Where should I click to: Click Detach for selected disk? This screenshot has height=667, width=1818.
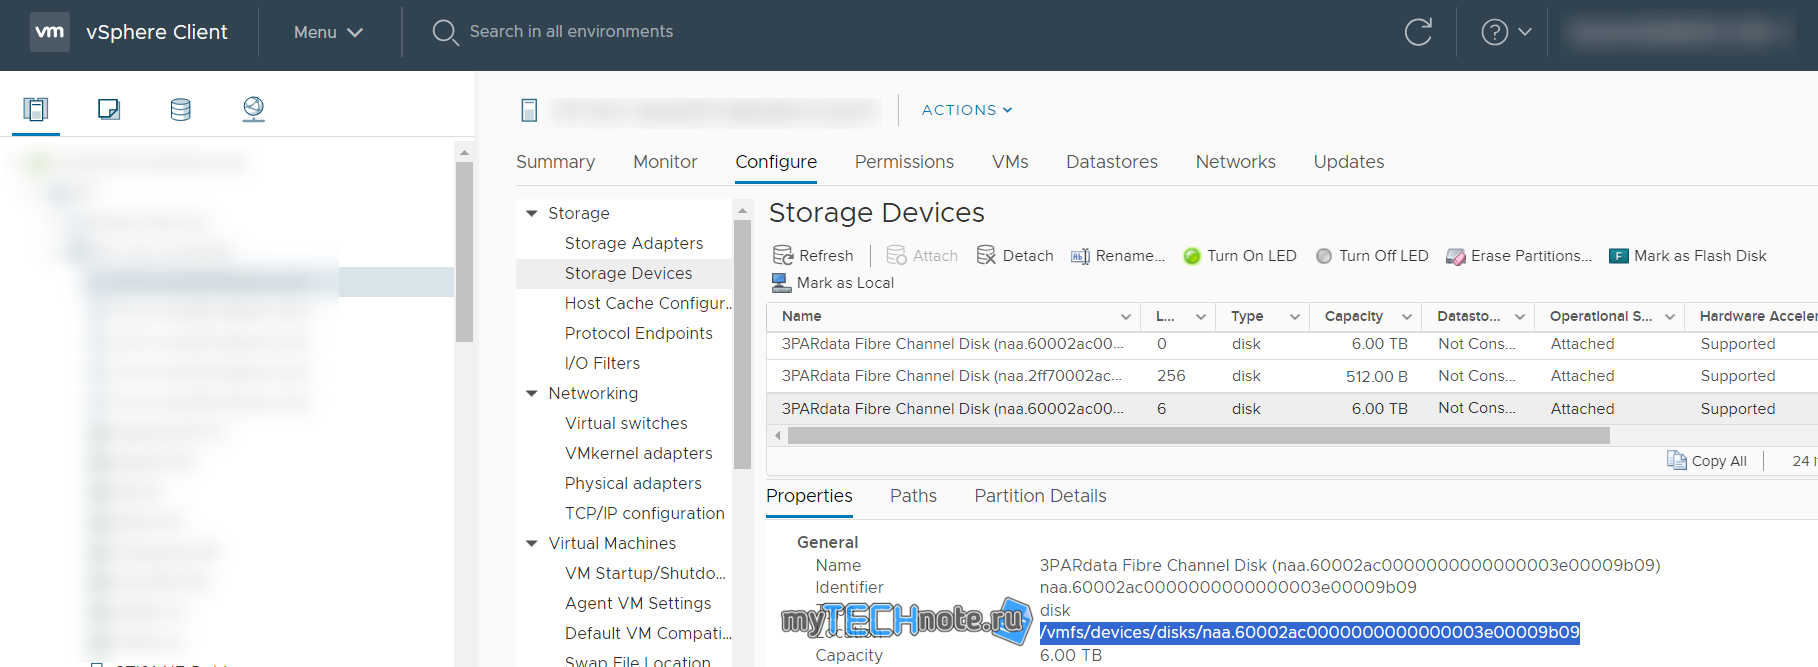(1015, 256)
